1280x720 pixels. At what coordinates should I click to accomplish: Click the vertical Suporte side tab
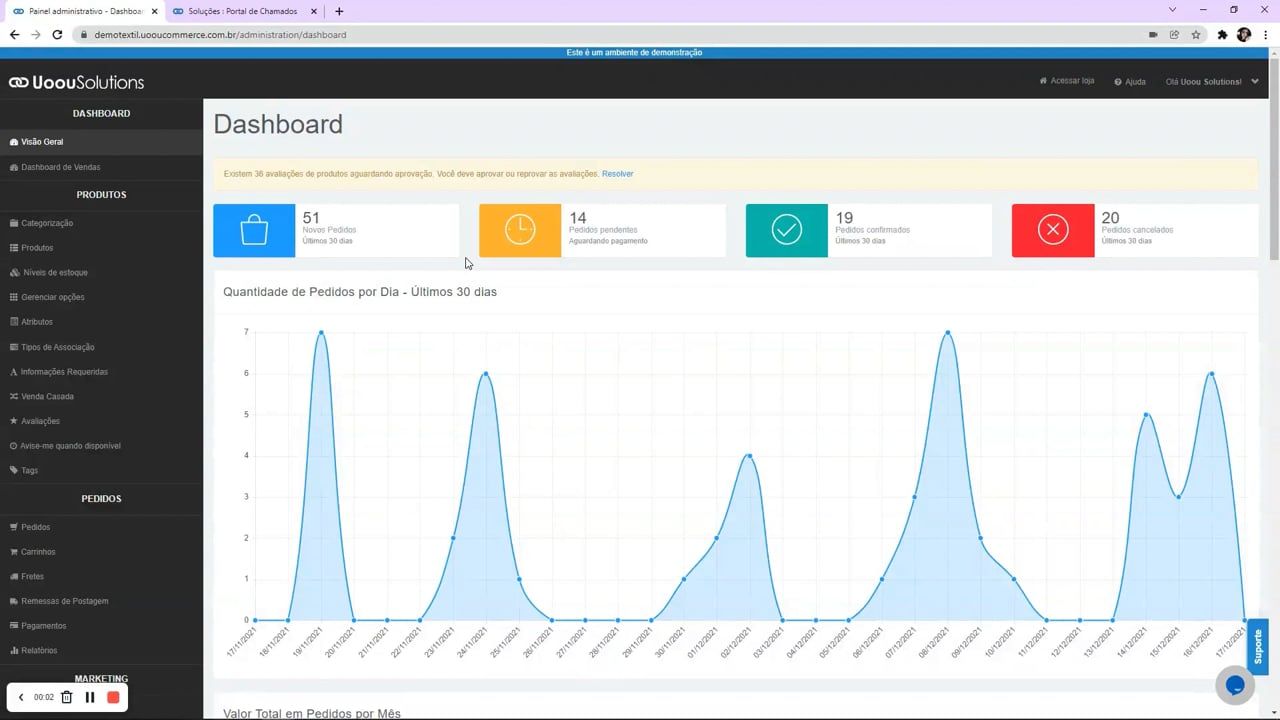click(x=1258, y=647)
